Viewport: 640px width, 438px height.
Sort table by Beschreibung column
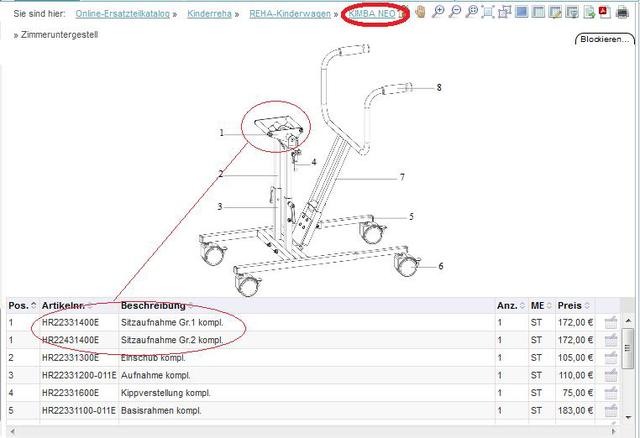pos(157,305)
